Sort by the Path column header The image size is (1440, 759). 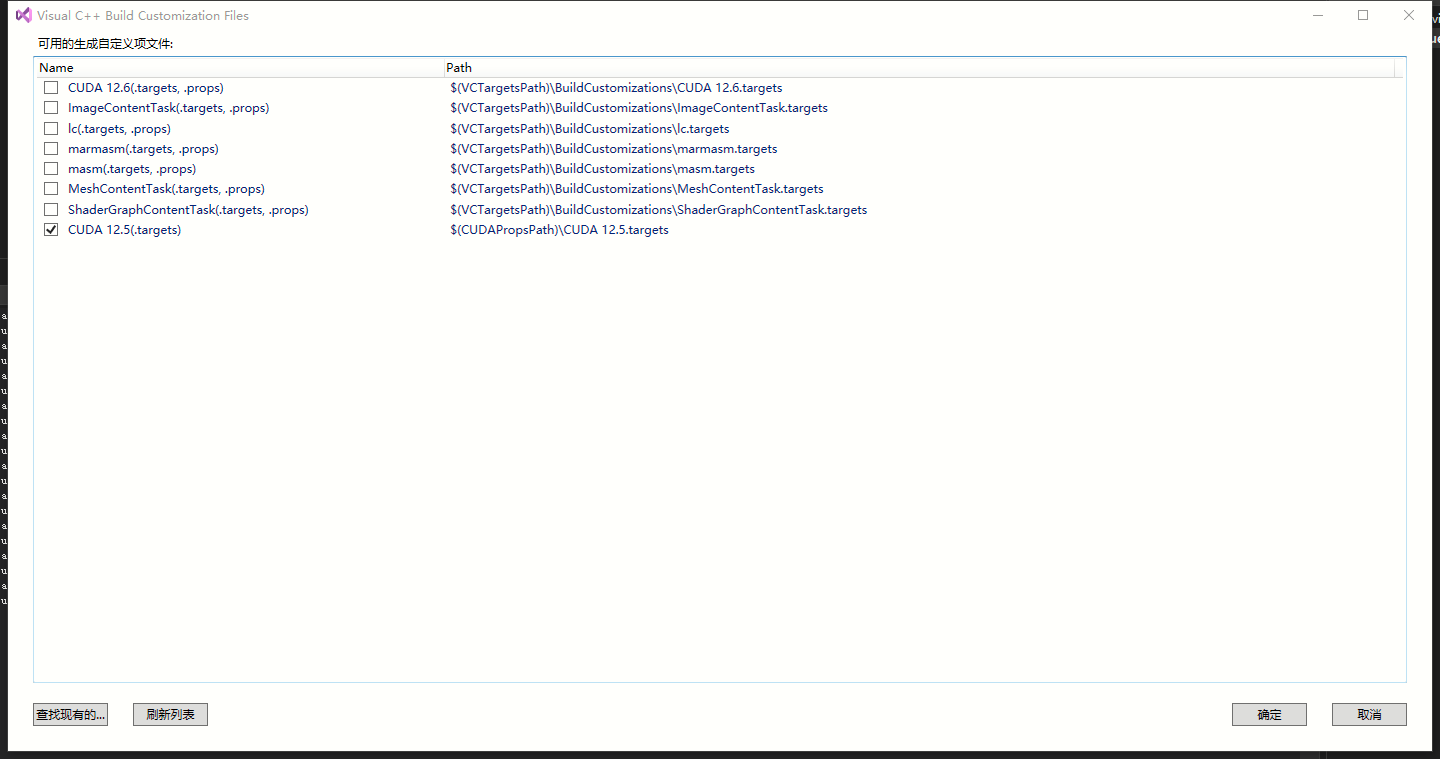(459, 67)
